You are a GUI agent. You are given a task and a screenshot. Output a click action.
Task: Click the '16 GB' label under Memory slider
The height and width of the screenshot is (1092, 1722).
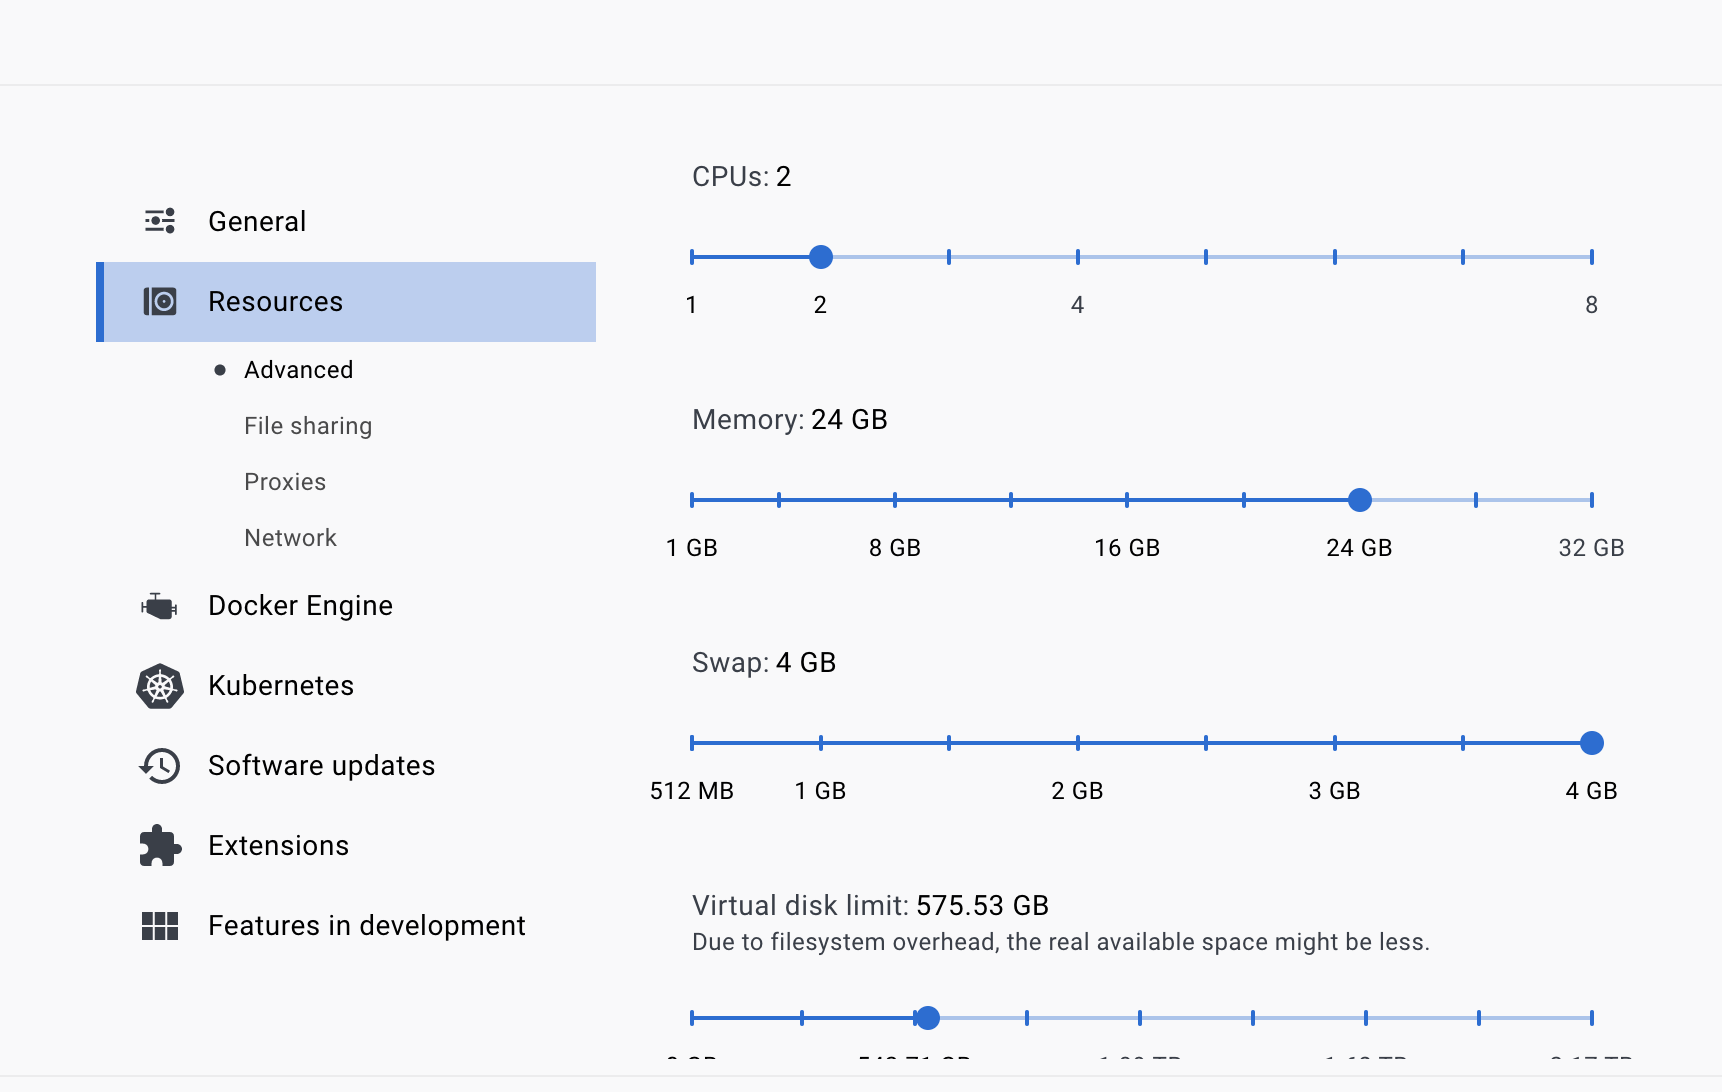click(1127, 548)
